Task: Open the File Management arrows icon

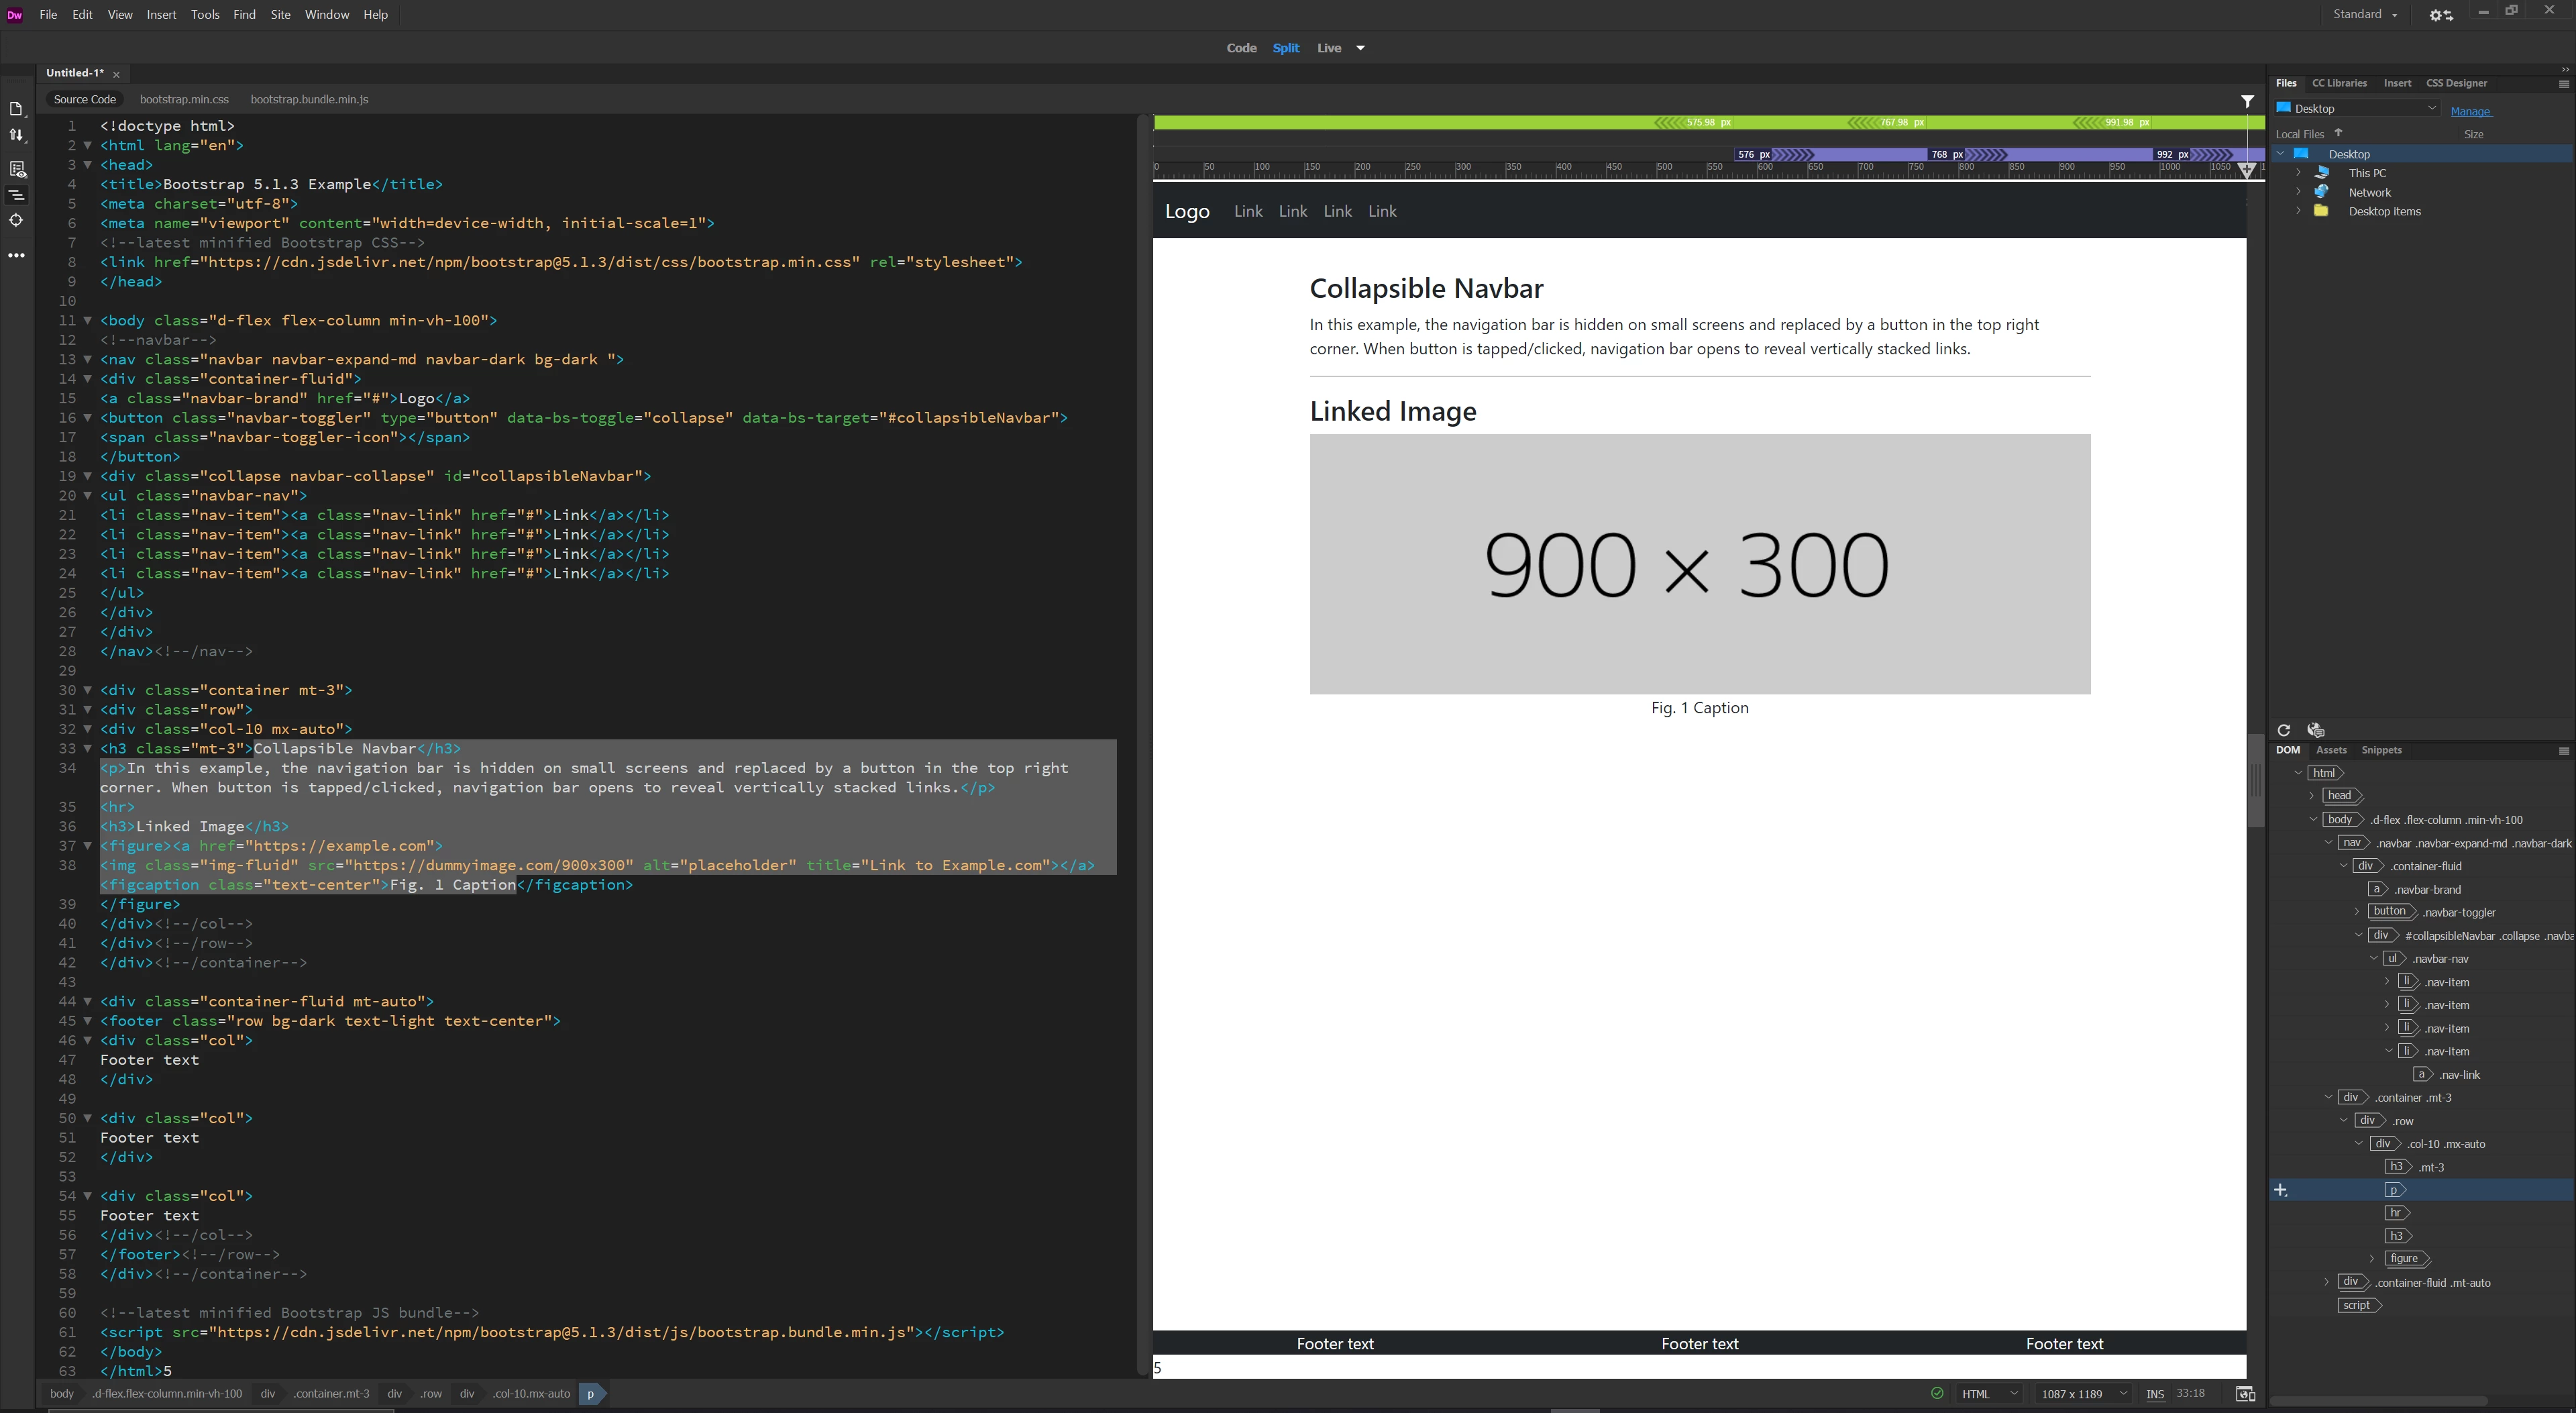Action: (16, 135)
